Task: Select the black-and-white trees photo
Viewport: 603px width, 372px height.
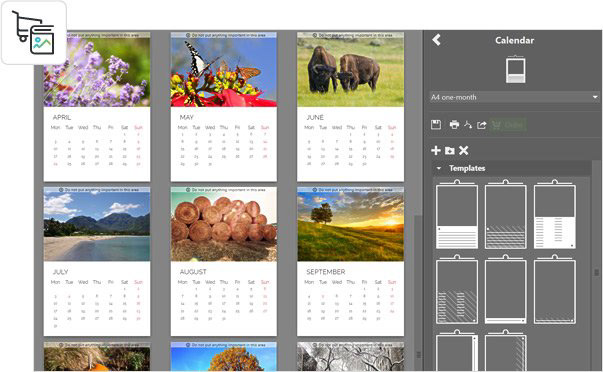Action: coord(350,357)
